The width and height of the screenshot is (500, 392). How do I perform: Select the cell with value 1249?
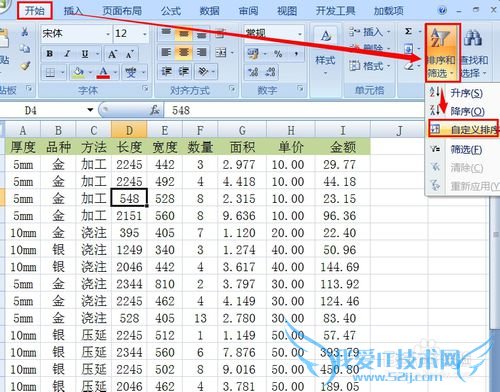coord(129,250)
